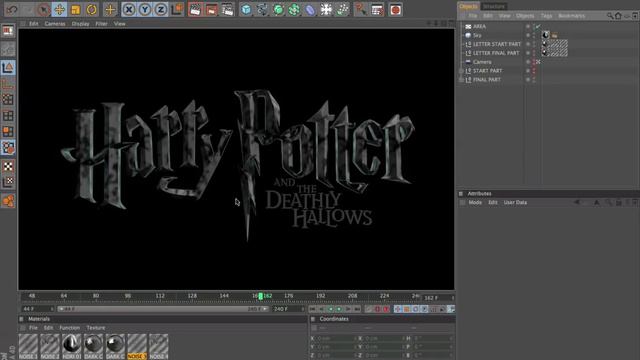
Task: Add a Cube primitive object
Action: pos(246,9)
